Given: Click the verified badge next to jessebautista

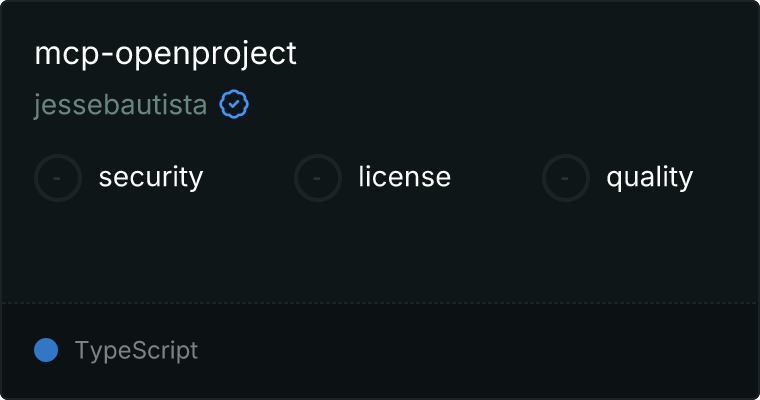Looking at the screenshot, I should [234, 104].
